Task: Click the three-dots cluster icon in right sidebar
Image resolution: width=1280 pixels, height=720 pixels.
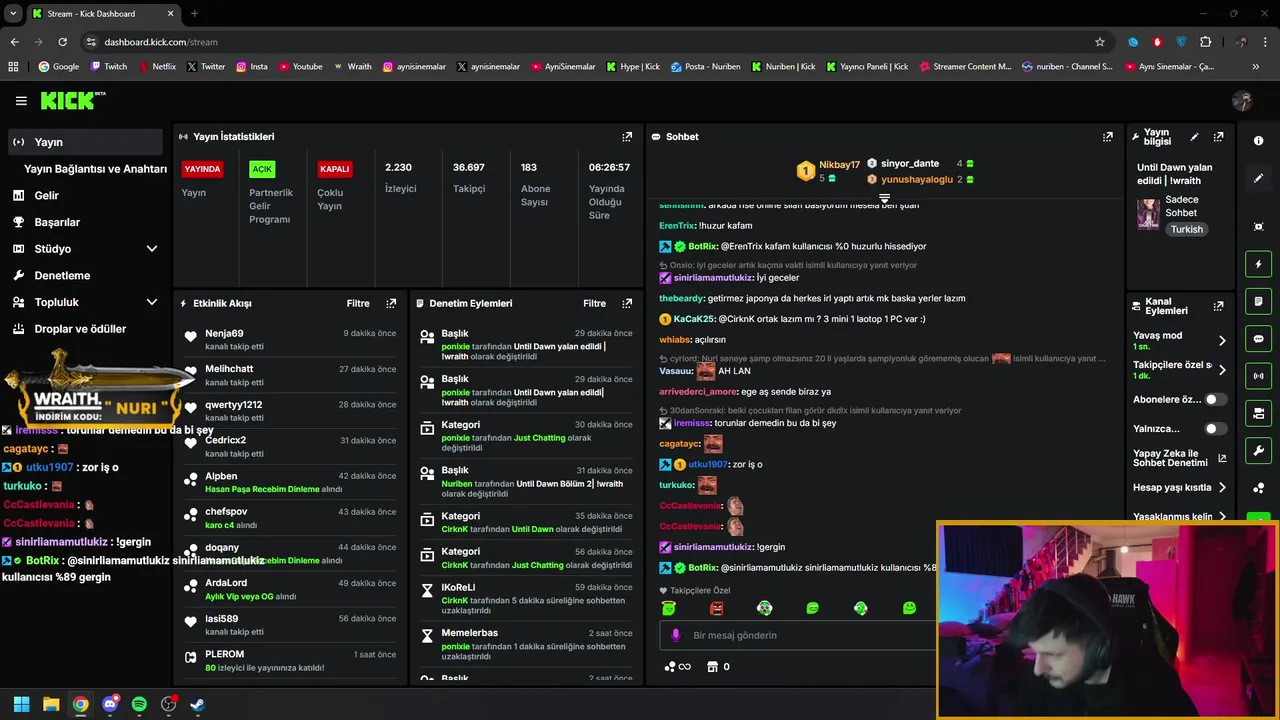Action: [x=1258, y=488]
